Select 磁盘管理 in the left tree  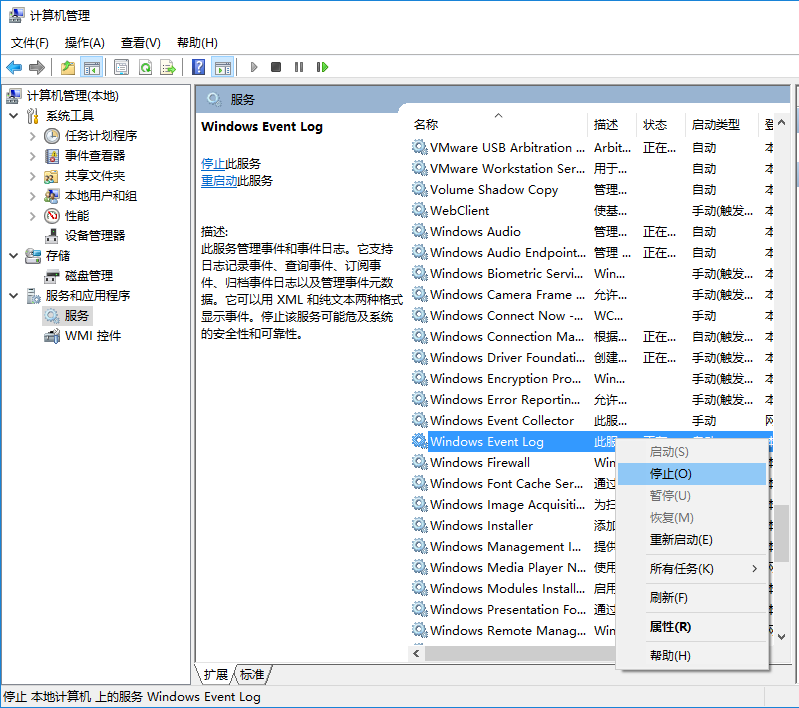[88, 276]
